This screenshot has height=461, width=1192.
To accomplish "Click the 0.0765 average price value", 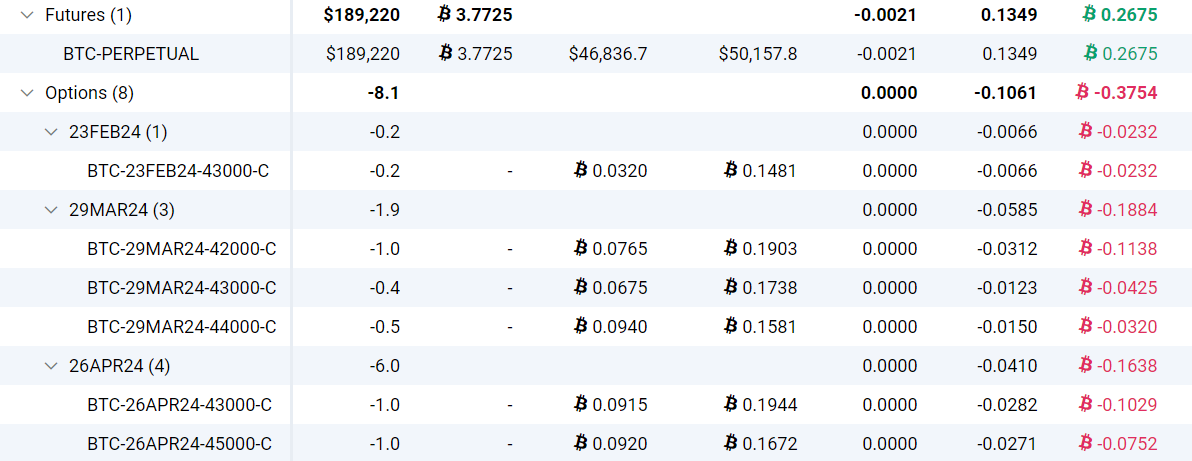I will (610, 249).
